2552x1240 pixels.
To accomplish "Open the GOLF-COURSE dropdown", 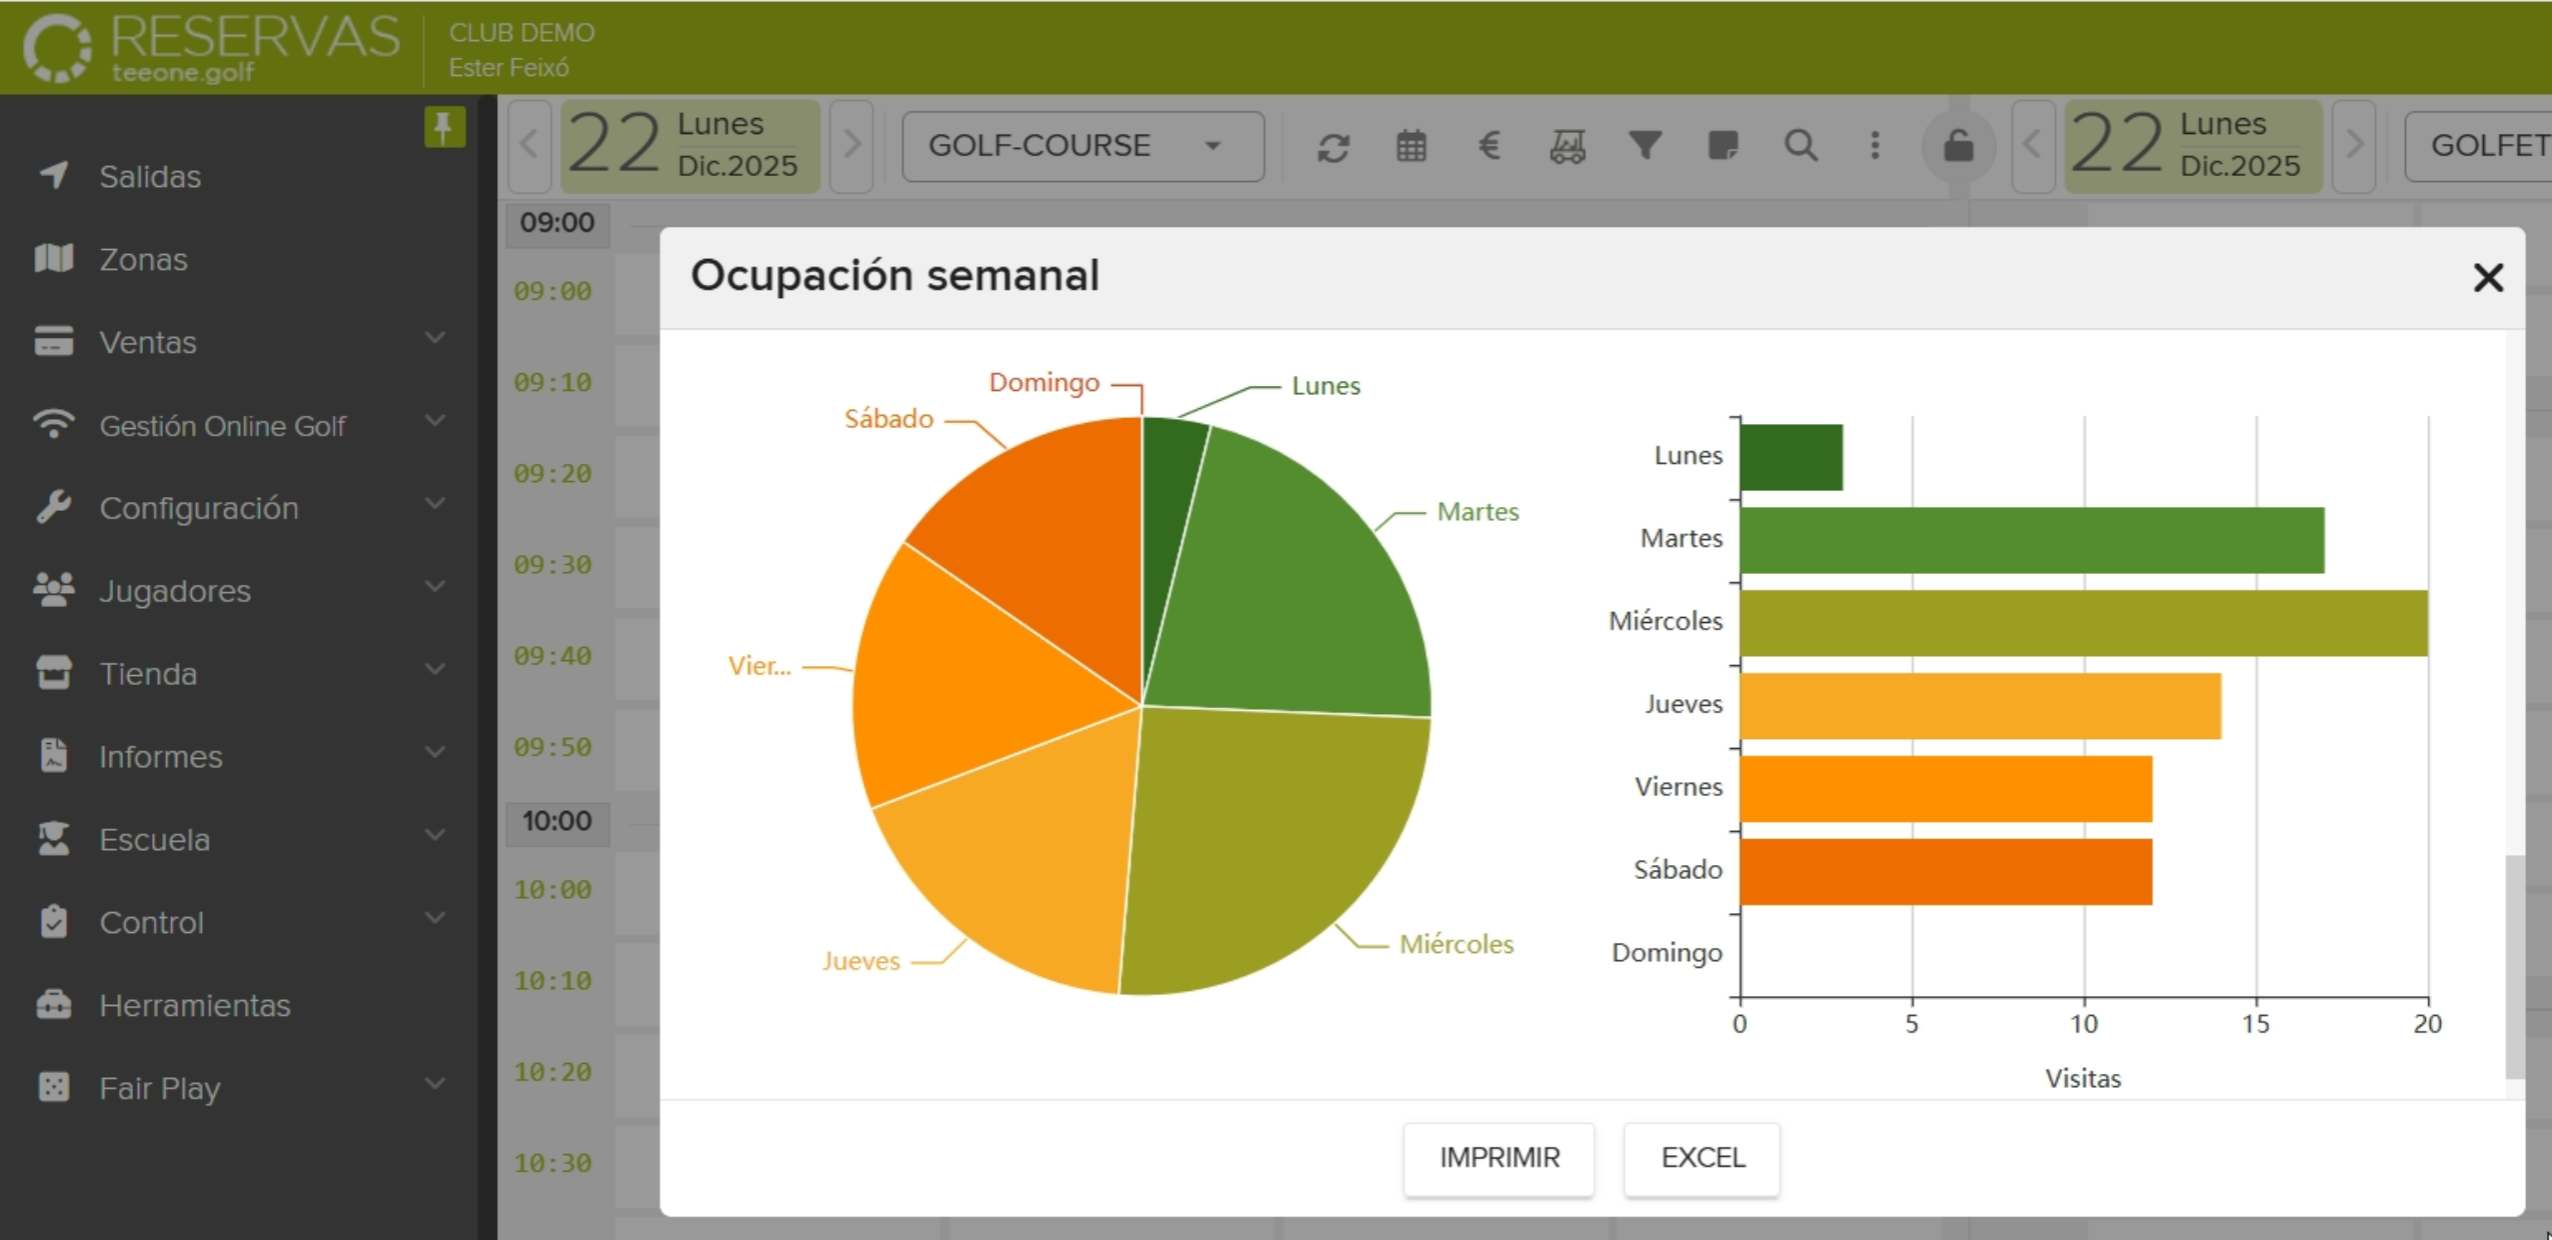I will [x=1082, y=146].
